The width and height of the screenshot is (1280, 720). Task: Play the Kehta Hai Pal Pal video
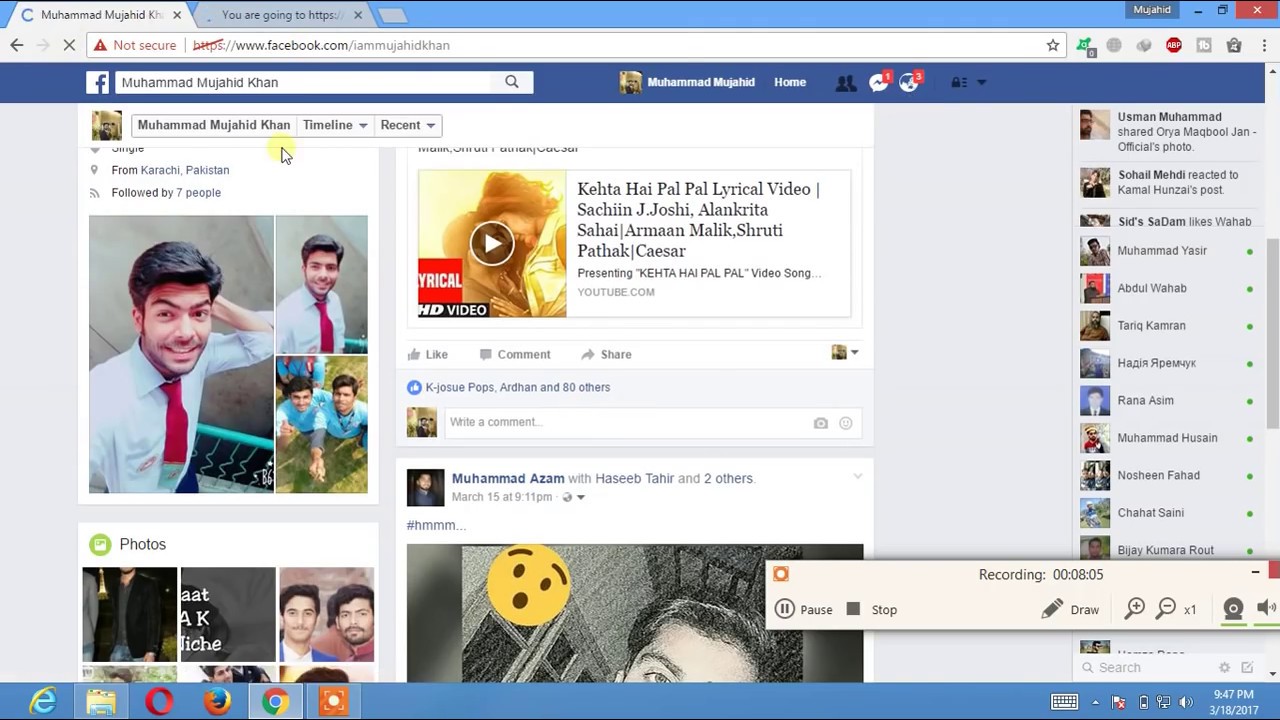pos(492,243)
